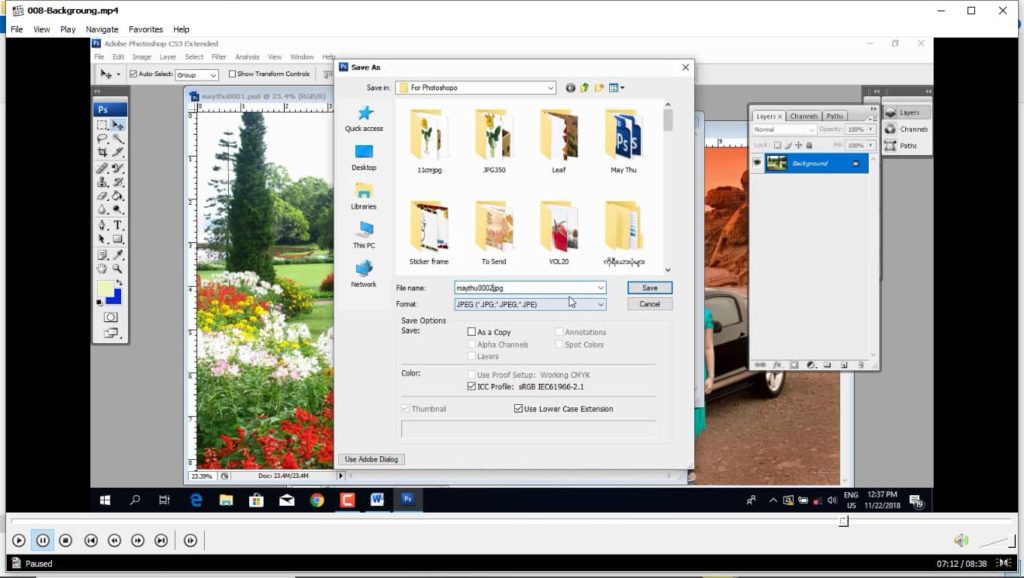Open Libraries in the Save As sidebar
1024x578 pixels.
[364, 196]
